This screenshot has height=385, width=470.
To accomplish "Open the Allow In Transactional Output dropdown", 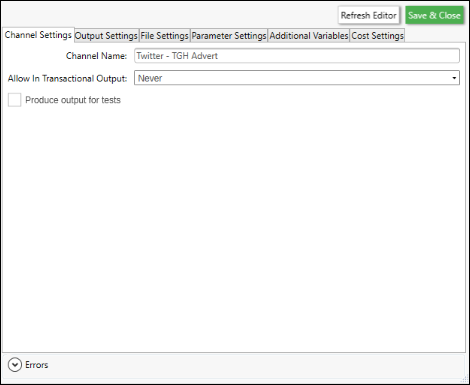I will 297,78.
